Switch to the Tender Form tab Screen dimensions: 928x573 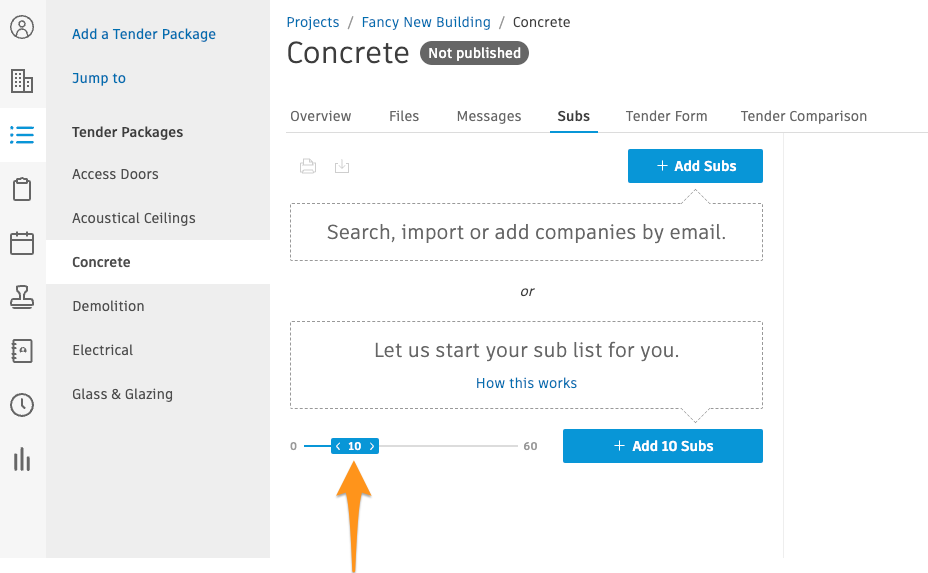point(666,116)
